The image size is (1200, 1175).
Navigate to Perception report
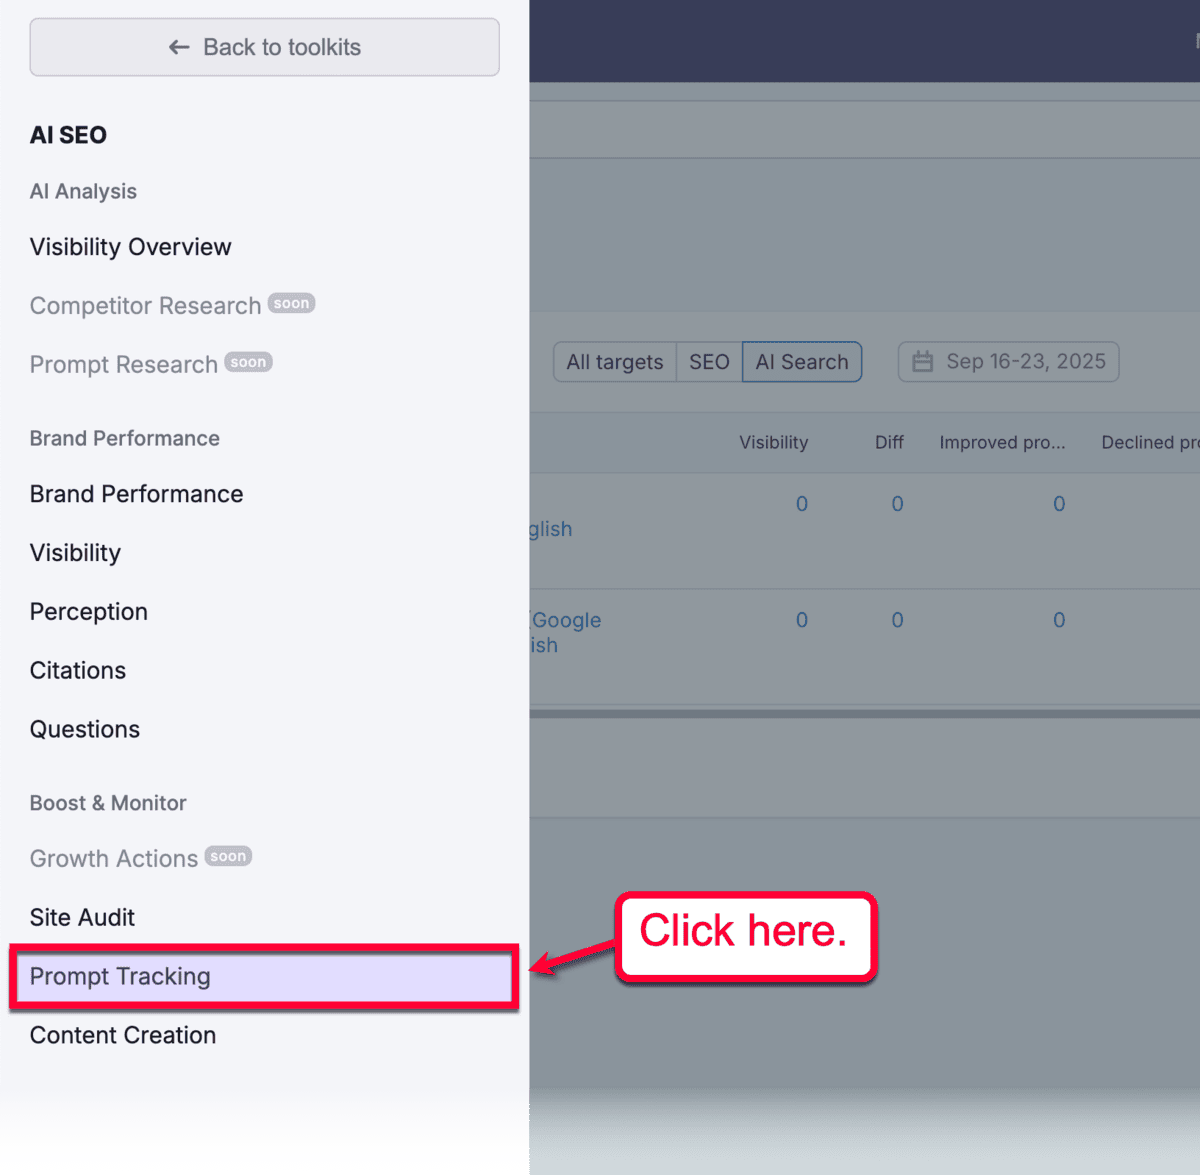pos(88,612)
